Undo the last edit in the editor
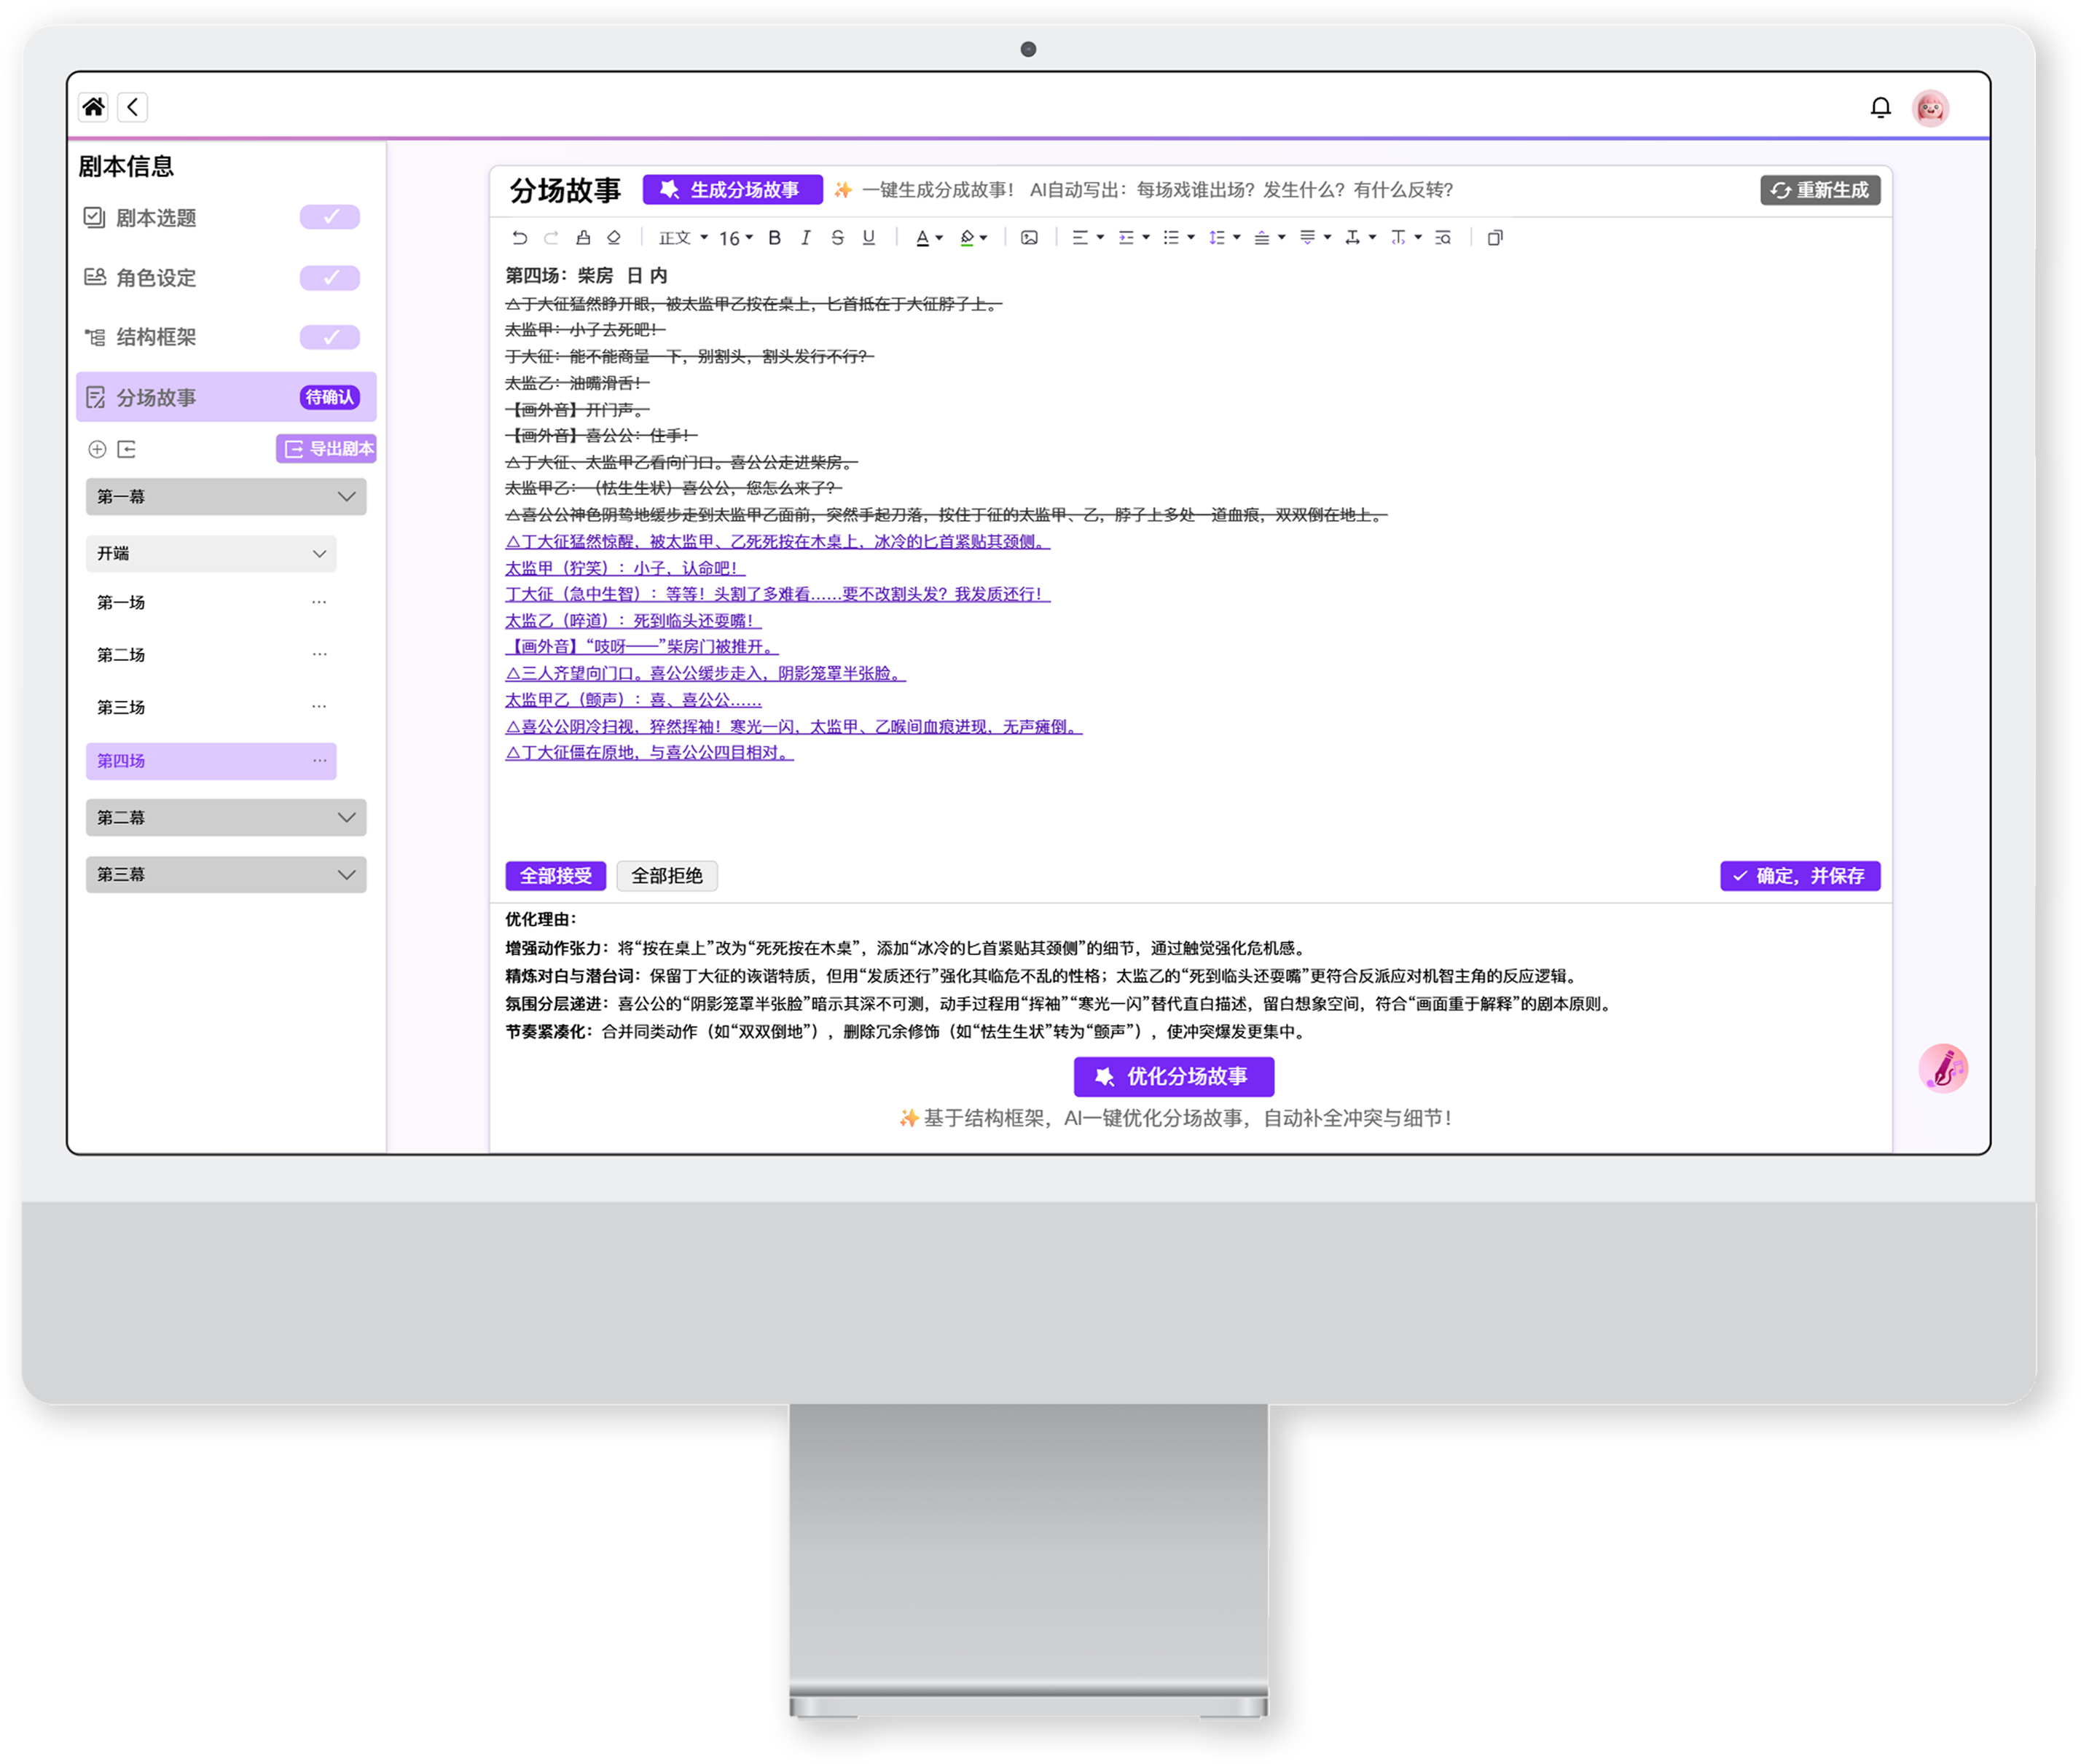Viewport: 2081px width, 1764px height. [520, 238]
